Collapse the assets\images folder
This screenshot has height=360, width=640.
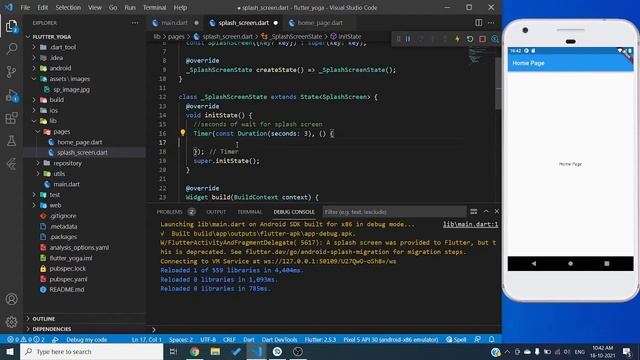[34, 79]
